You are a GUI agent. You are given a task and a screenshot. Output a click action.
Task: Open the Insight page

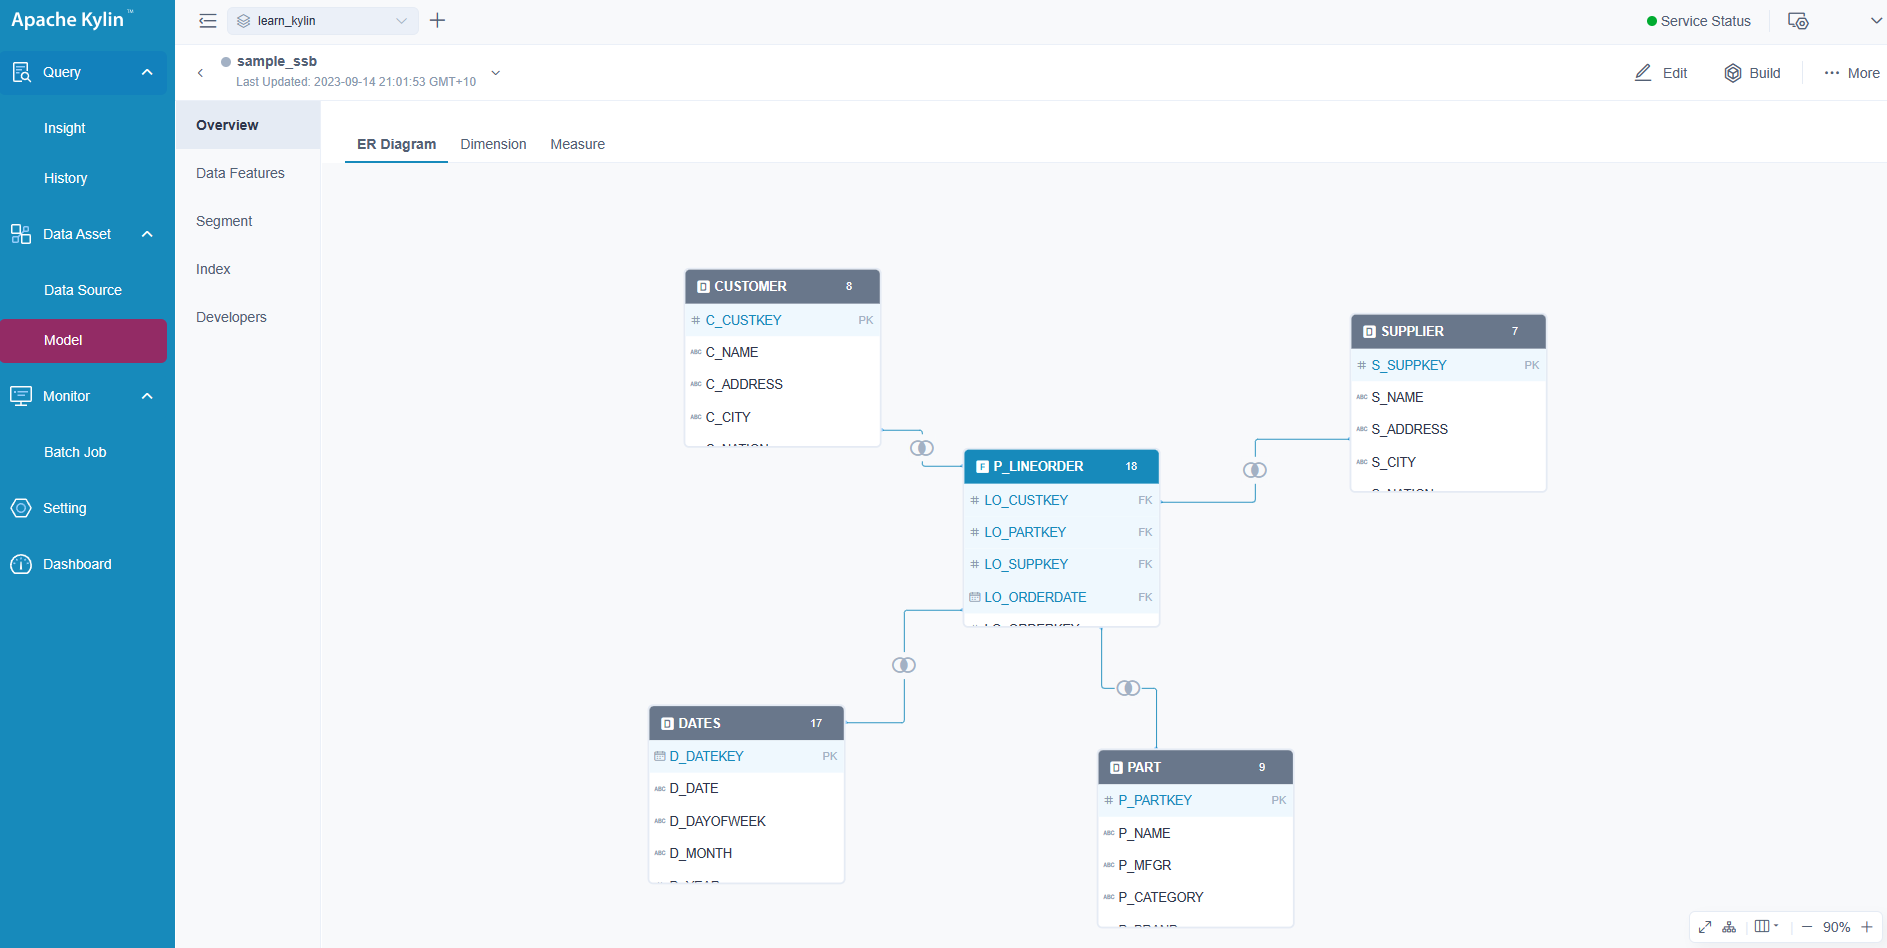(x=65, y=128)
